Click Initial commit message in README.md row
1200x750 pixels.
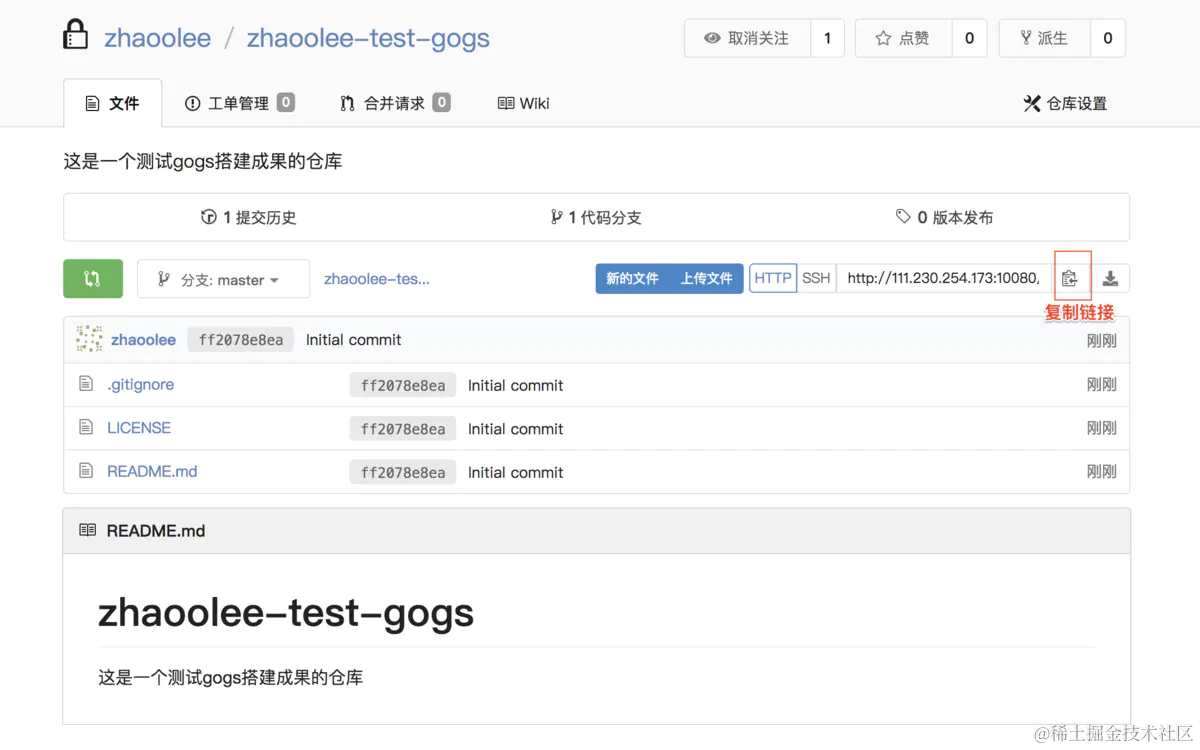pyautogui.click(x=516, y=472)
